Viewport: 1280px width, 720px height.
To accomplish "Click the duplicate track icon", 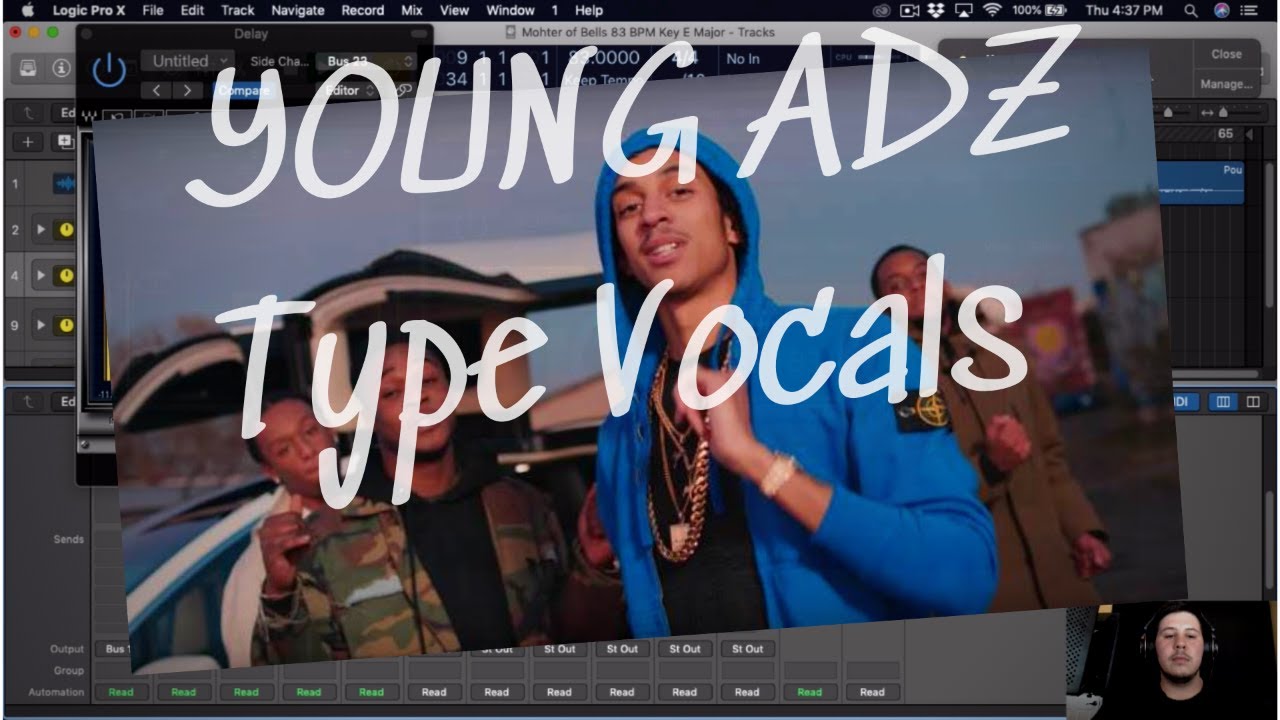I will click(66, 142).
